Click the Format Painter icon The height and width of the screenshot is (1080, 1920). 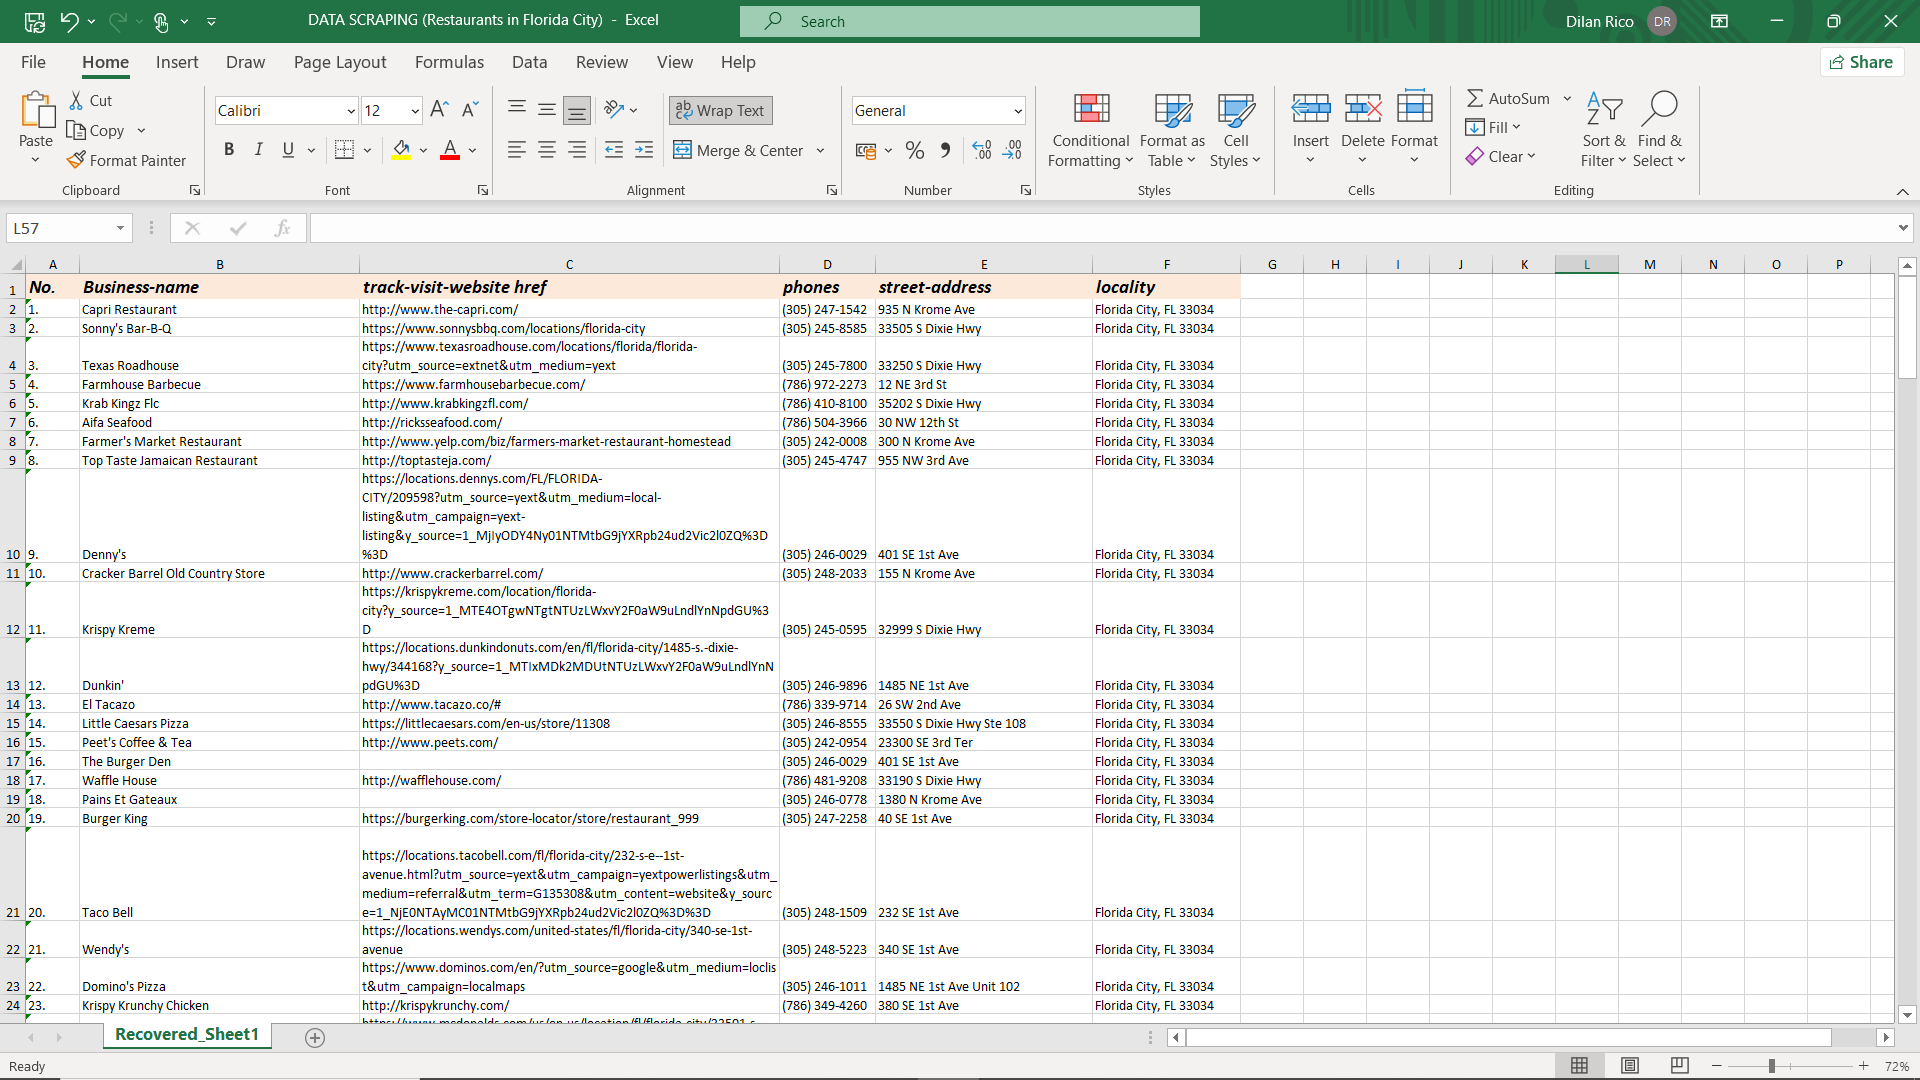[x=77, y=160]
